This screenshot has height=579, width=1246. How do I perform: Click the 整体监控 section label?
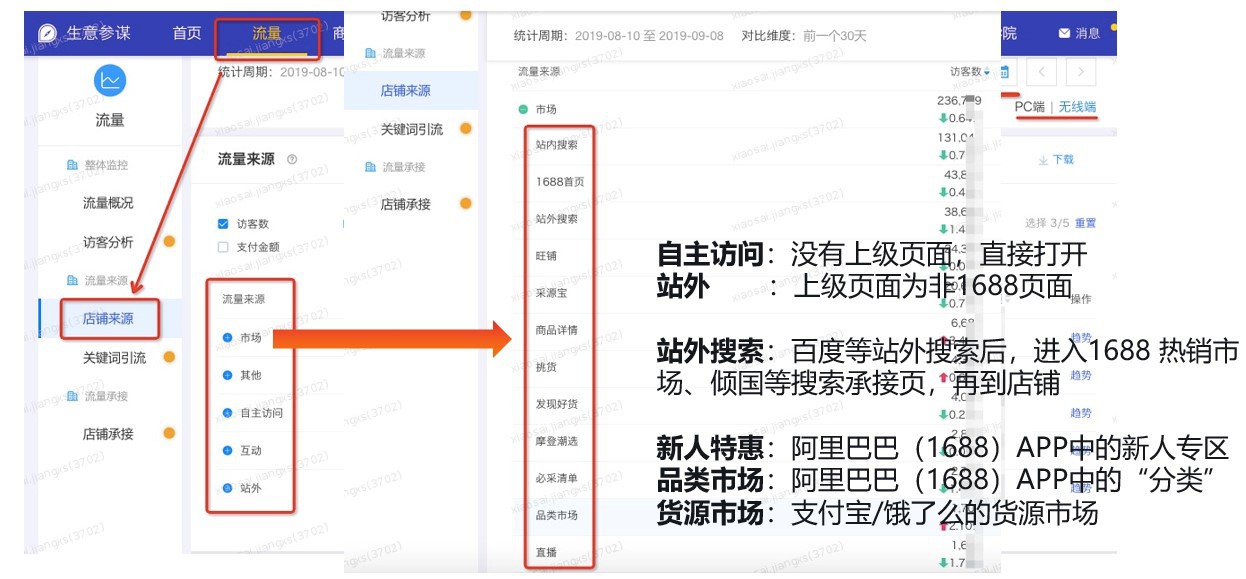click(106, 165)
